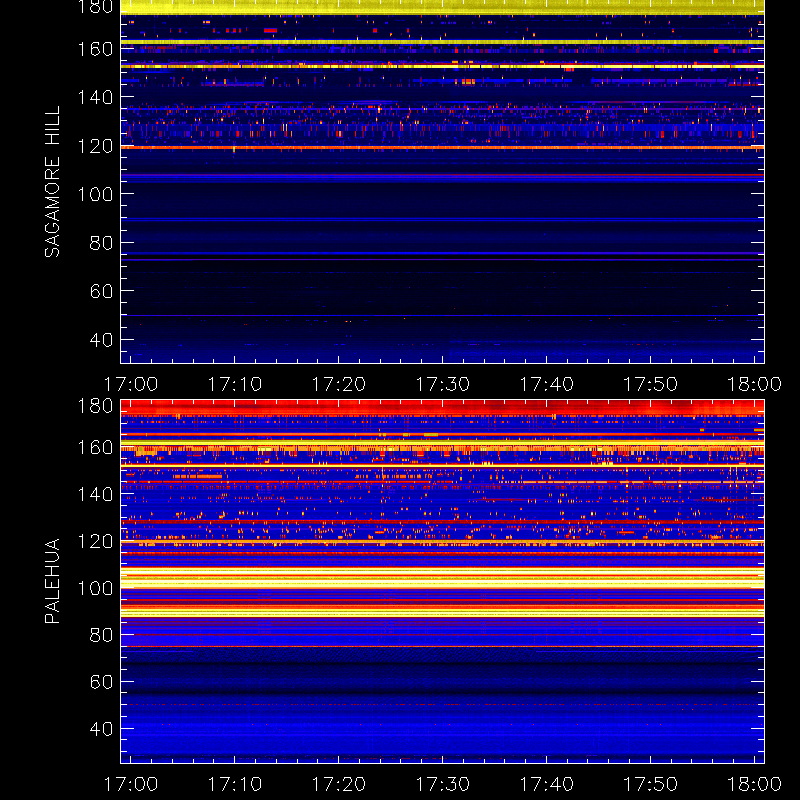Select the 100 tick label on Palehua axis
The image size is (800, 800).
click(x=95, y=588)
